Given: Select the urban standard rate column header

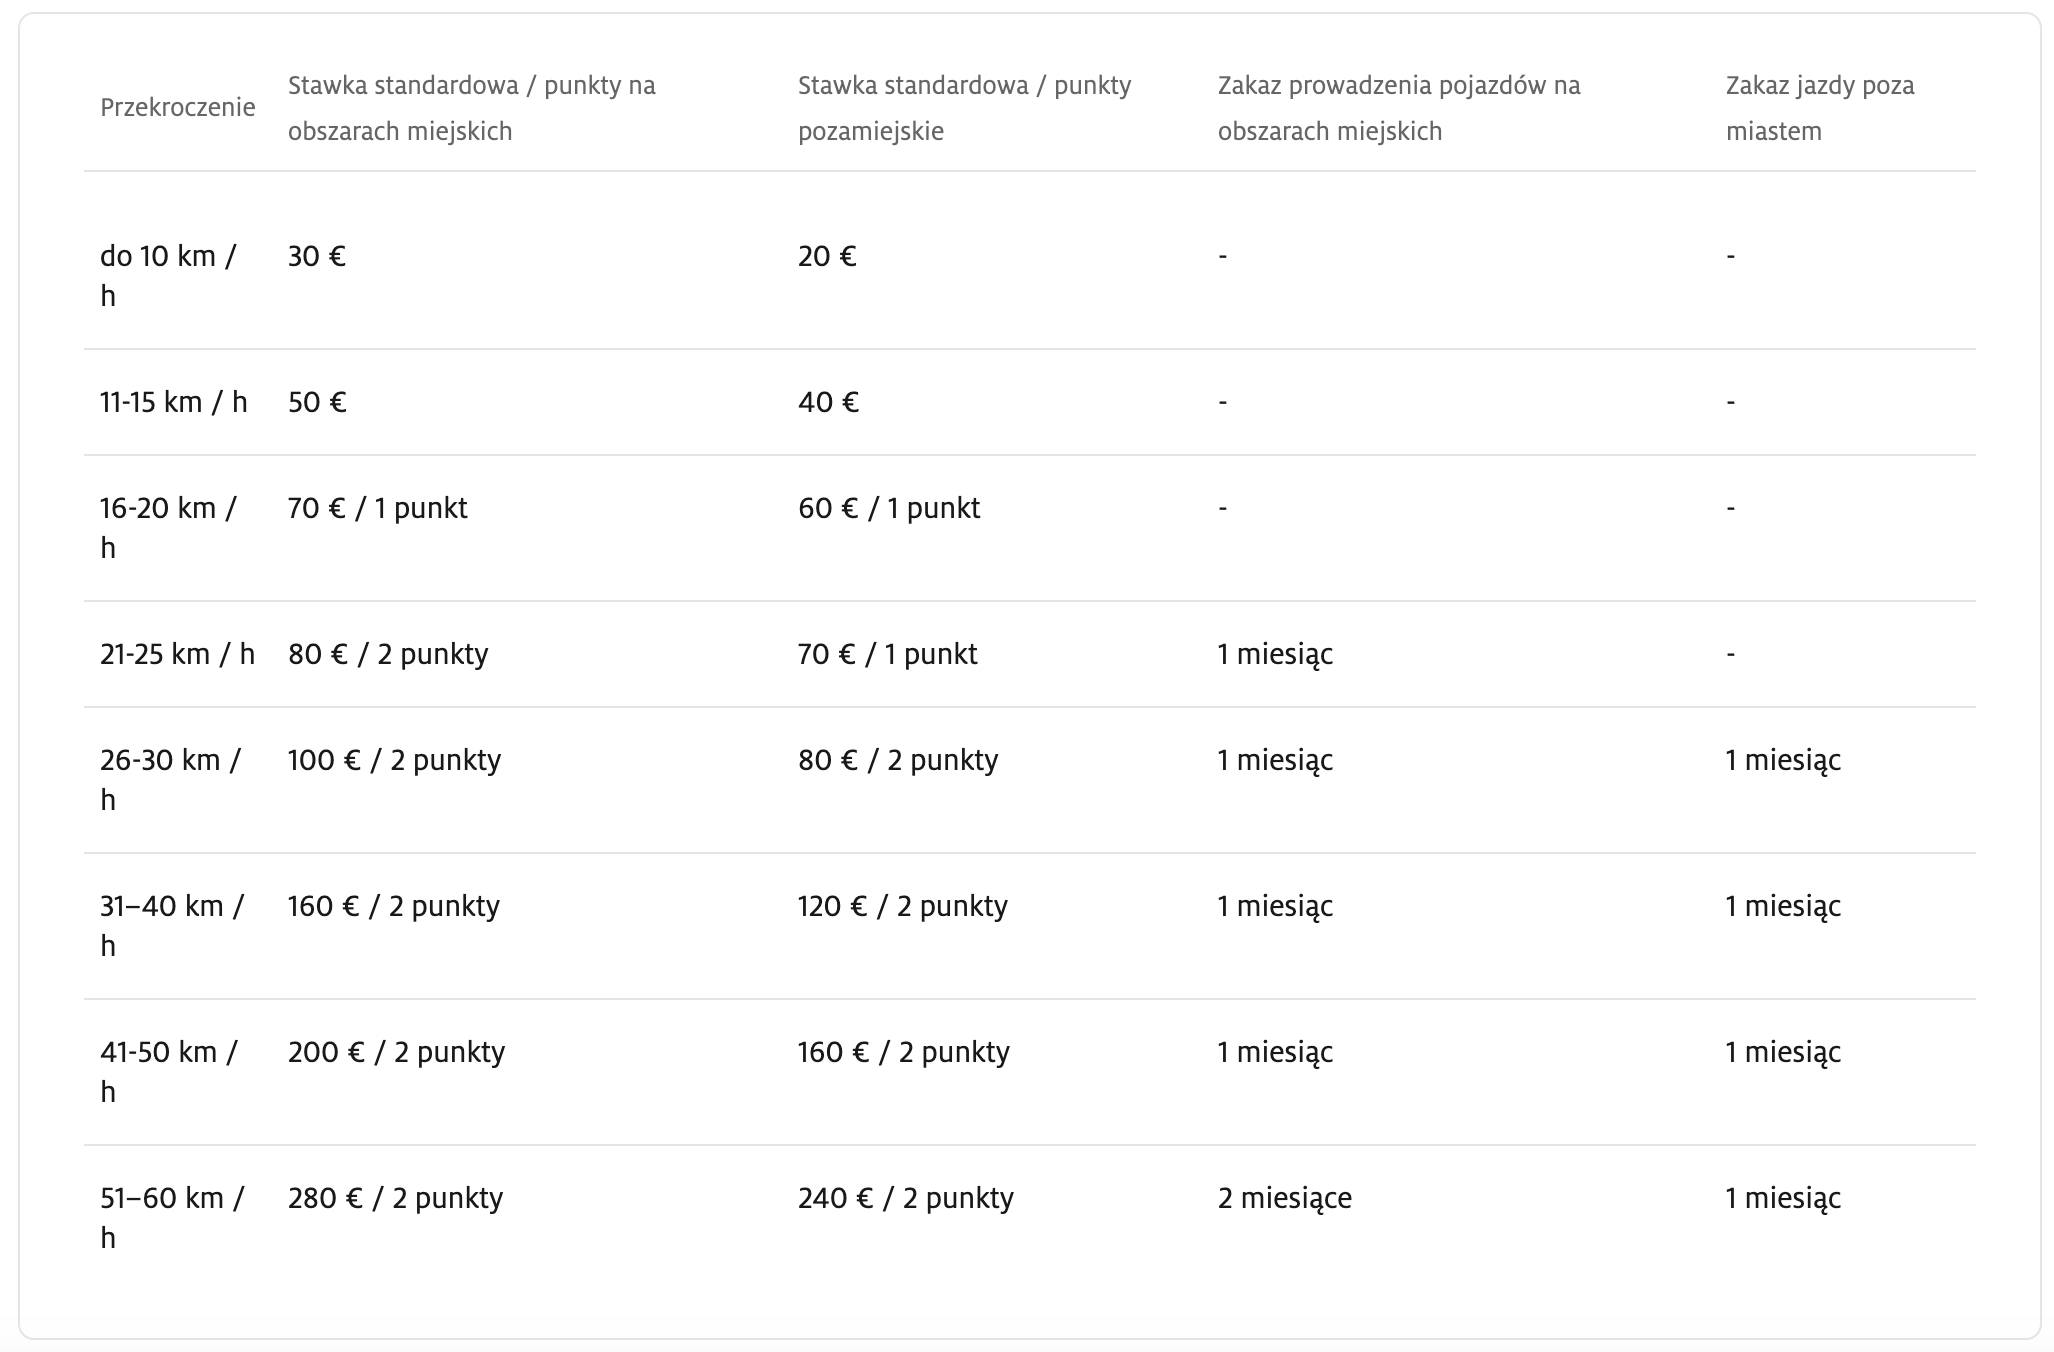Looking at the screenshot, I should click(472, 108).
